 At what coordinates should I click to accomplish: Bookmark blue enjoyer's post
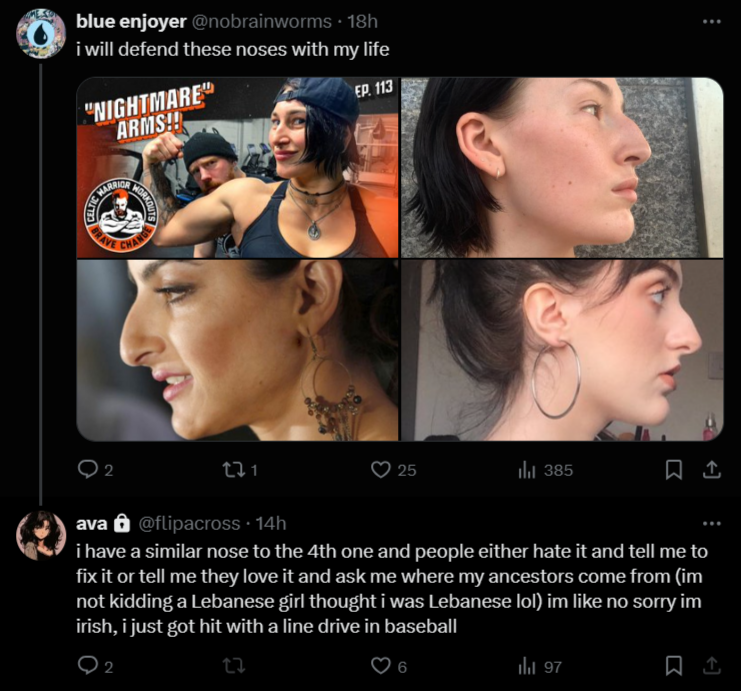point(673,470)
